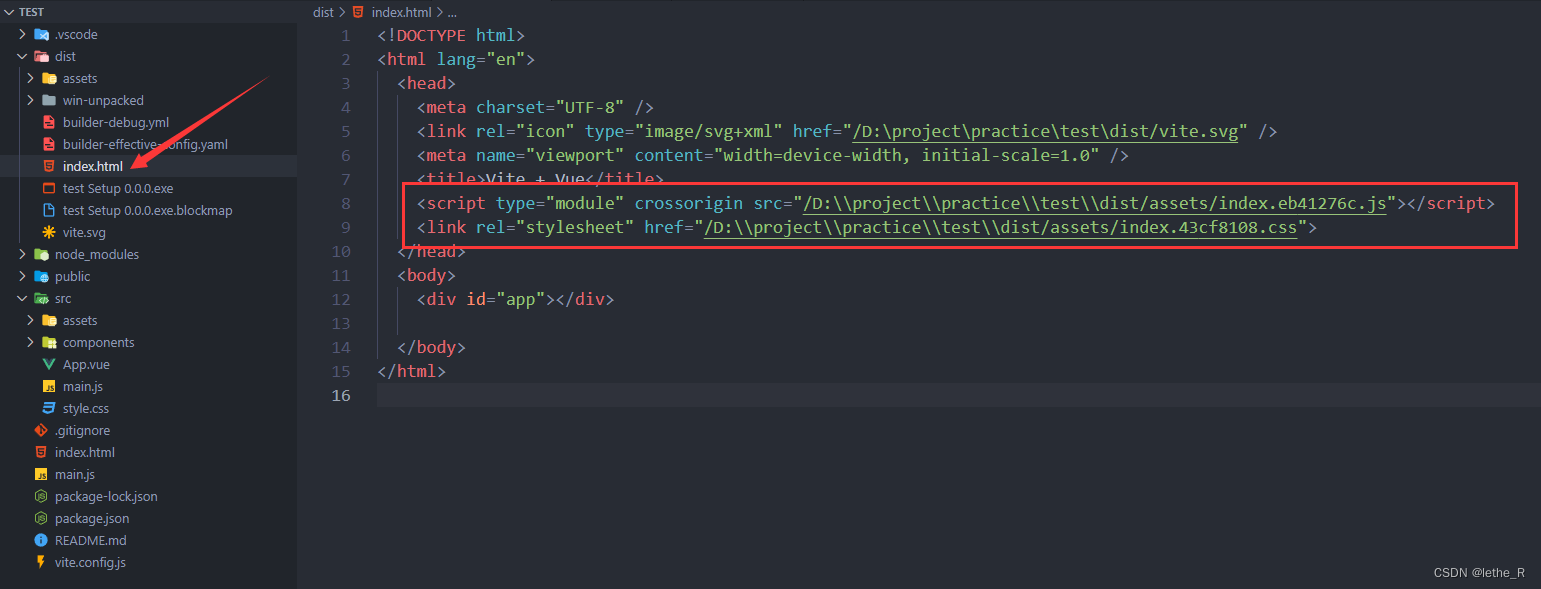The width and height of the screenshot is (1541, 589).
Task: Click the src folder icon
Action: tap(41, 298)
